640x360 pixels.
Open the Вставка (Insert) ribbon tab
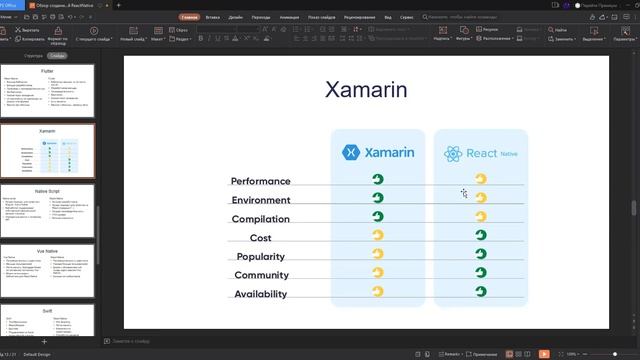213,17
